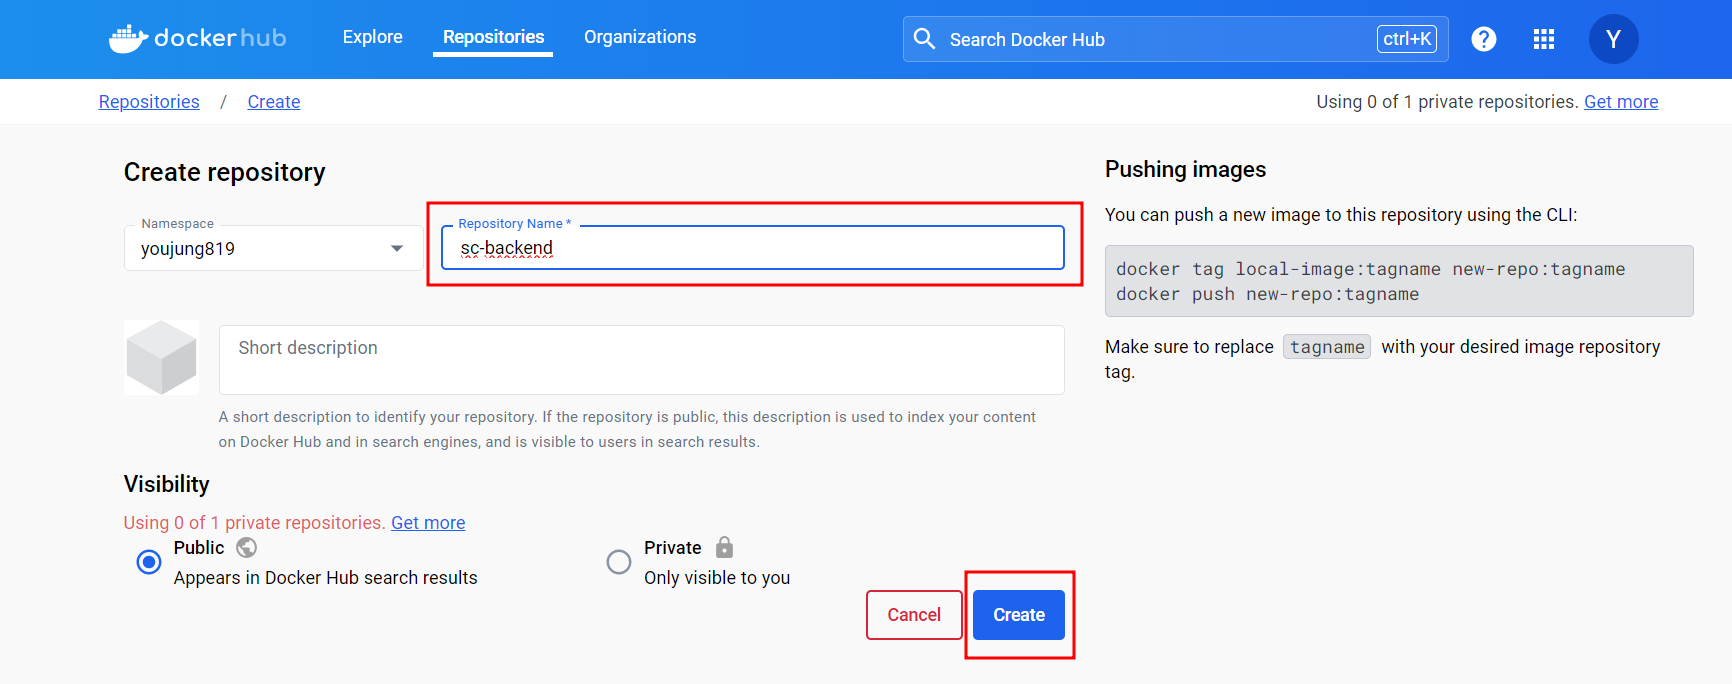Click the Docker Hub whale logo
This screenshot has height=684, width=1732.
[197, 38]
